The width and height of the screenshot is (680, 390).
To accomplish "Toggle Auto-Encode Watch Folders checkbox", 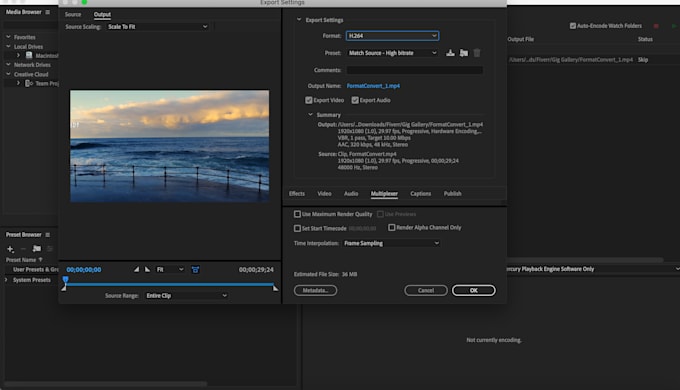I will (573, 26).
